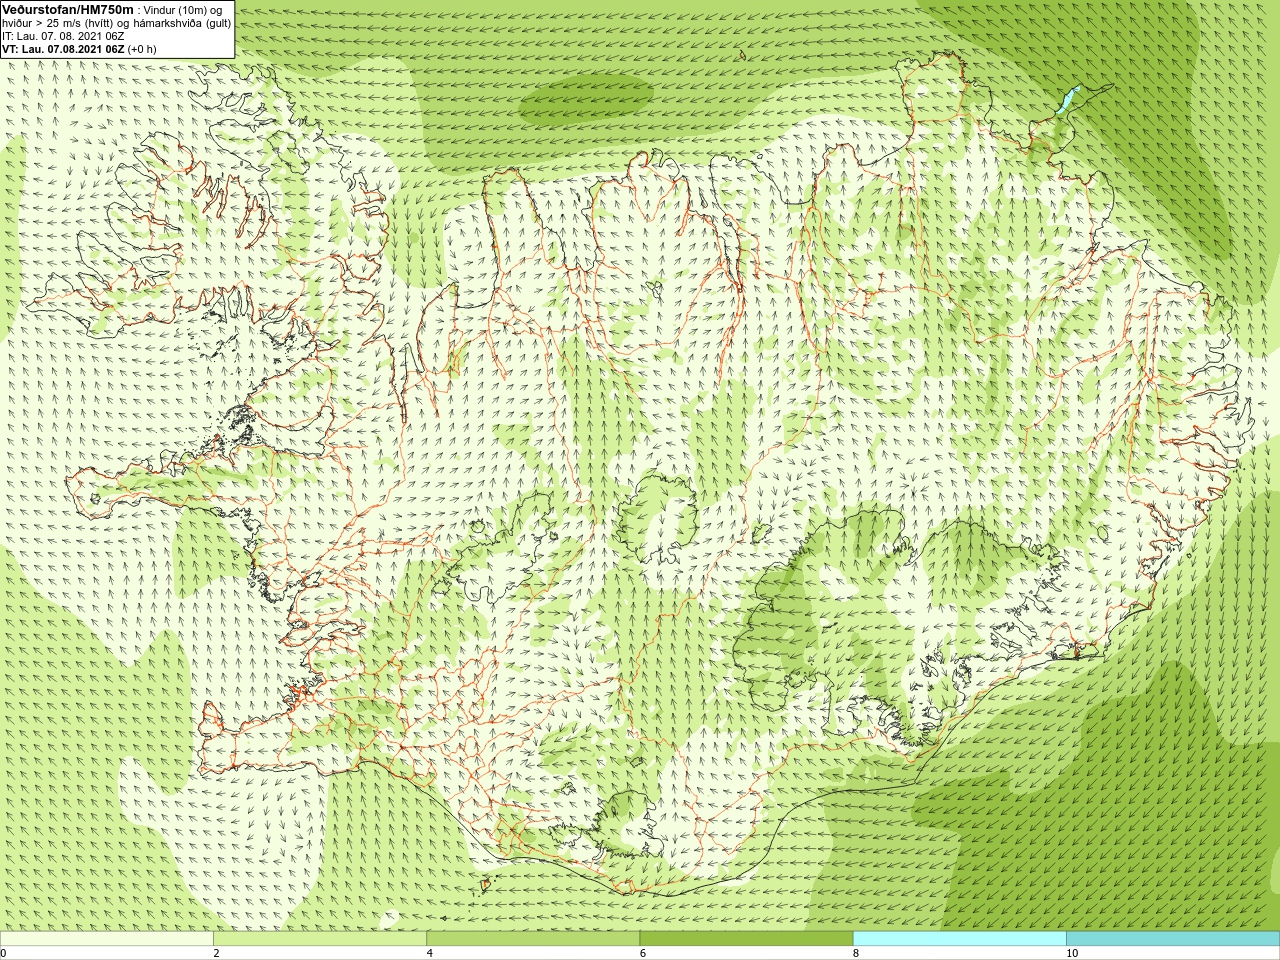
Task: Click the legend value 4
Action: (x=429, y=953)
